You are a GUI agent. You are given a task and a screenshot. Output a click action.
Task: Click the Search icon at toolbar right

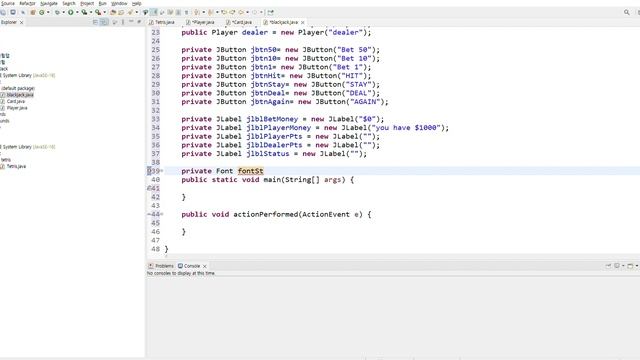(x=627, y=12)
